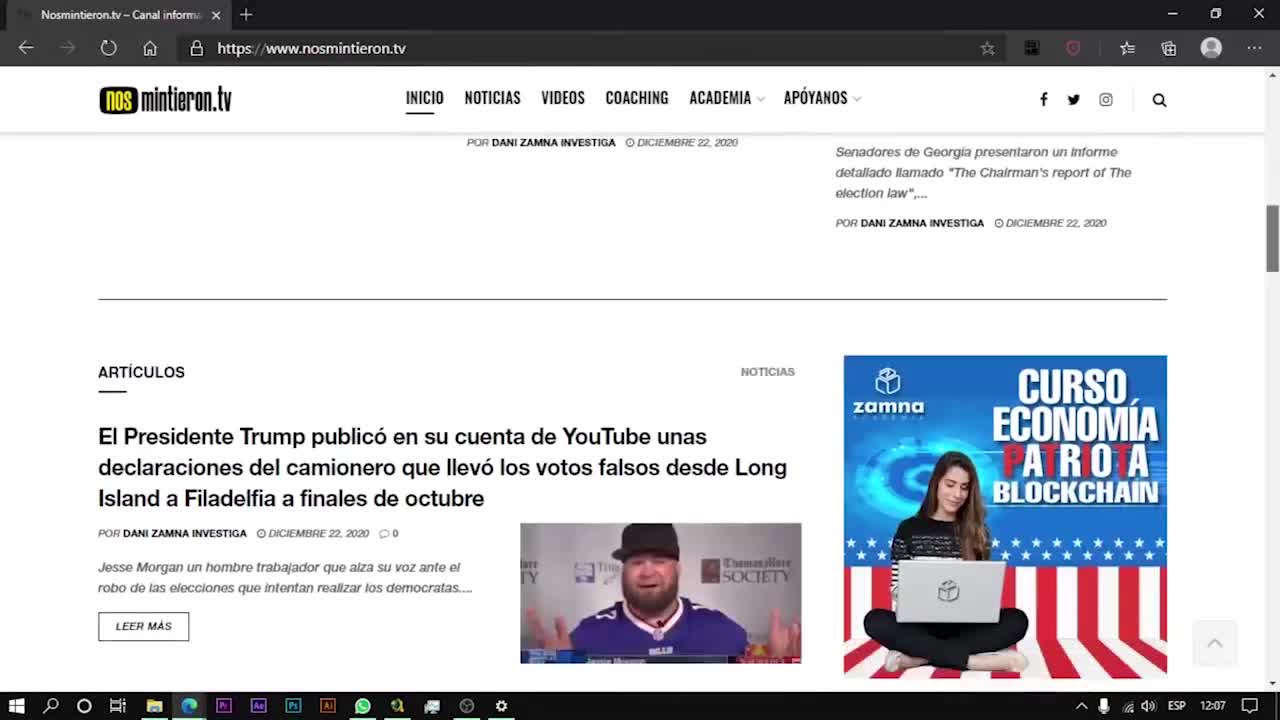
Task: Open the browser Settings and more menu
Action: point(1254,48)
